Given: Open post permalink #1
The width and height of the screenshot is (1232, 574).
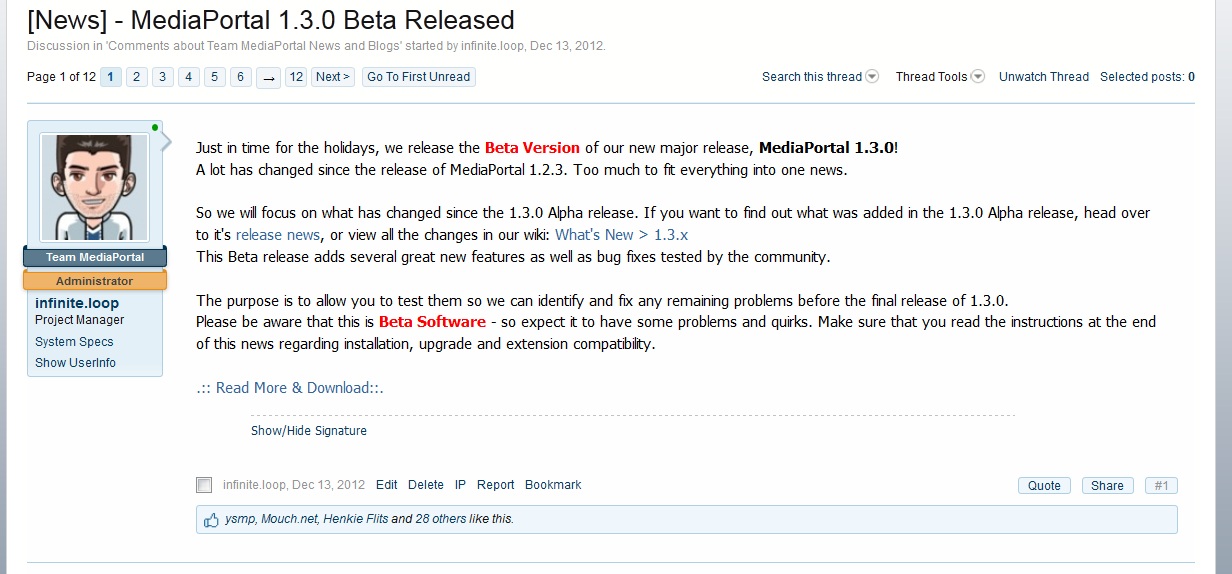Looking at the screenshot, I should [1161, 486].
